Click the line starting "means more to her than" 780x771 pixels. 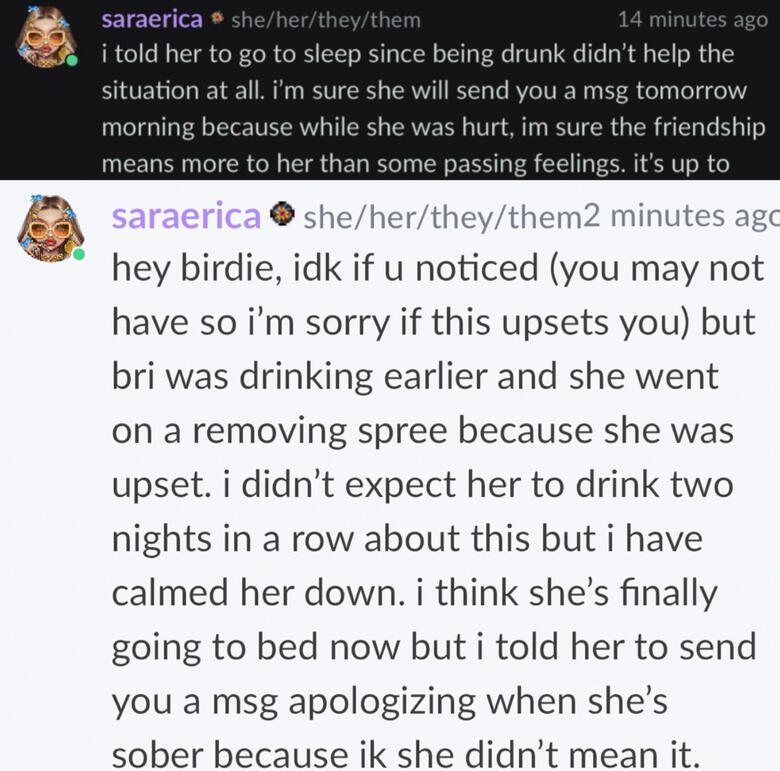point(415,163)
